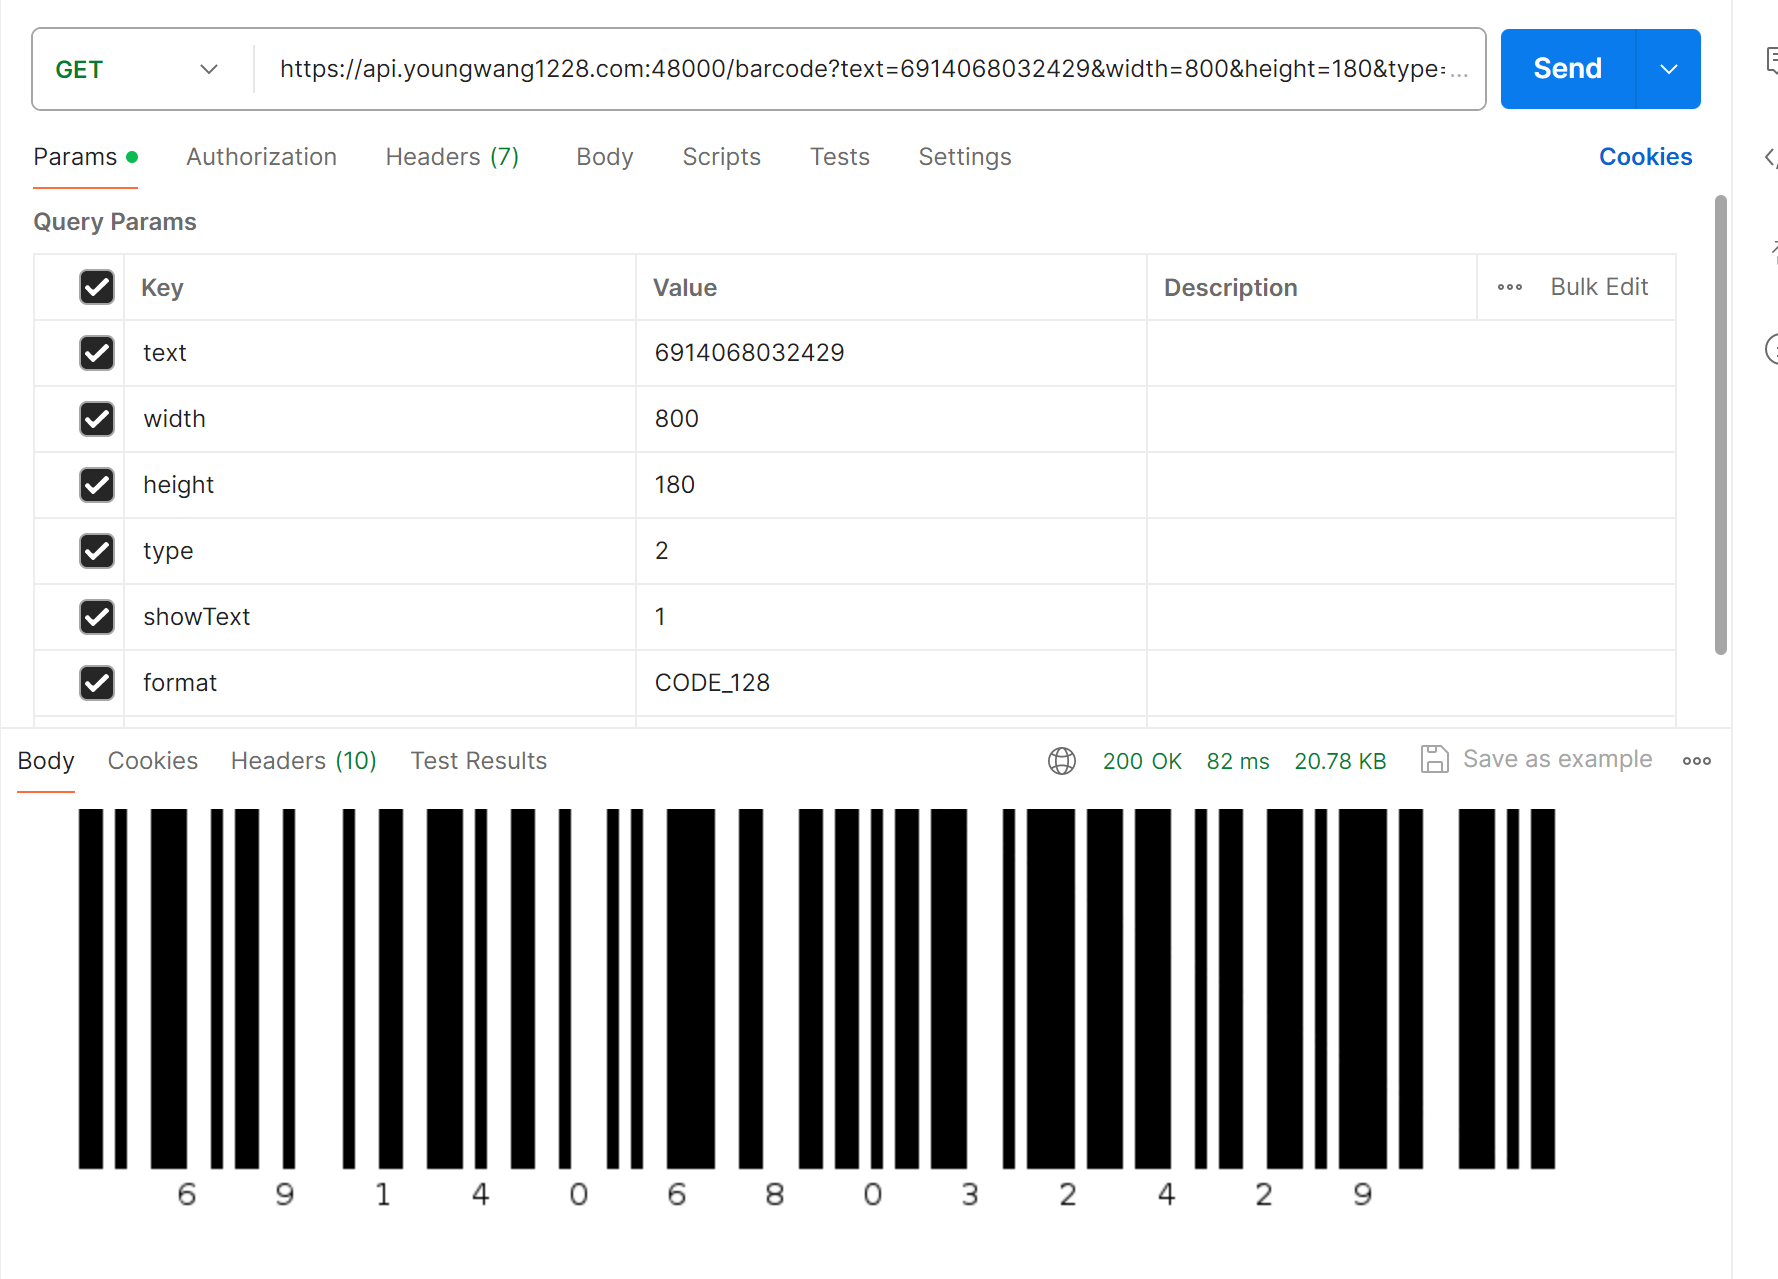Click the 'showText' key cell

point(380,617)
